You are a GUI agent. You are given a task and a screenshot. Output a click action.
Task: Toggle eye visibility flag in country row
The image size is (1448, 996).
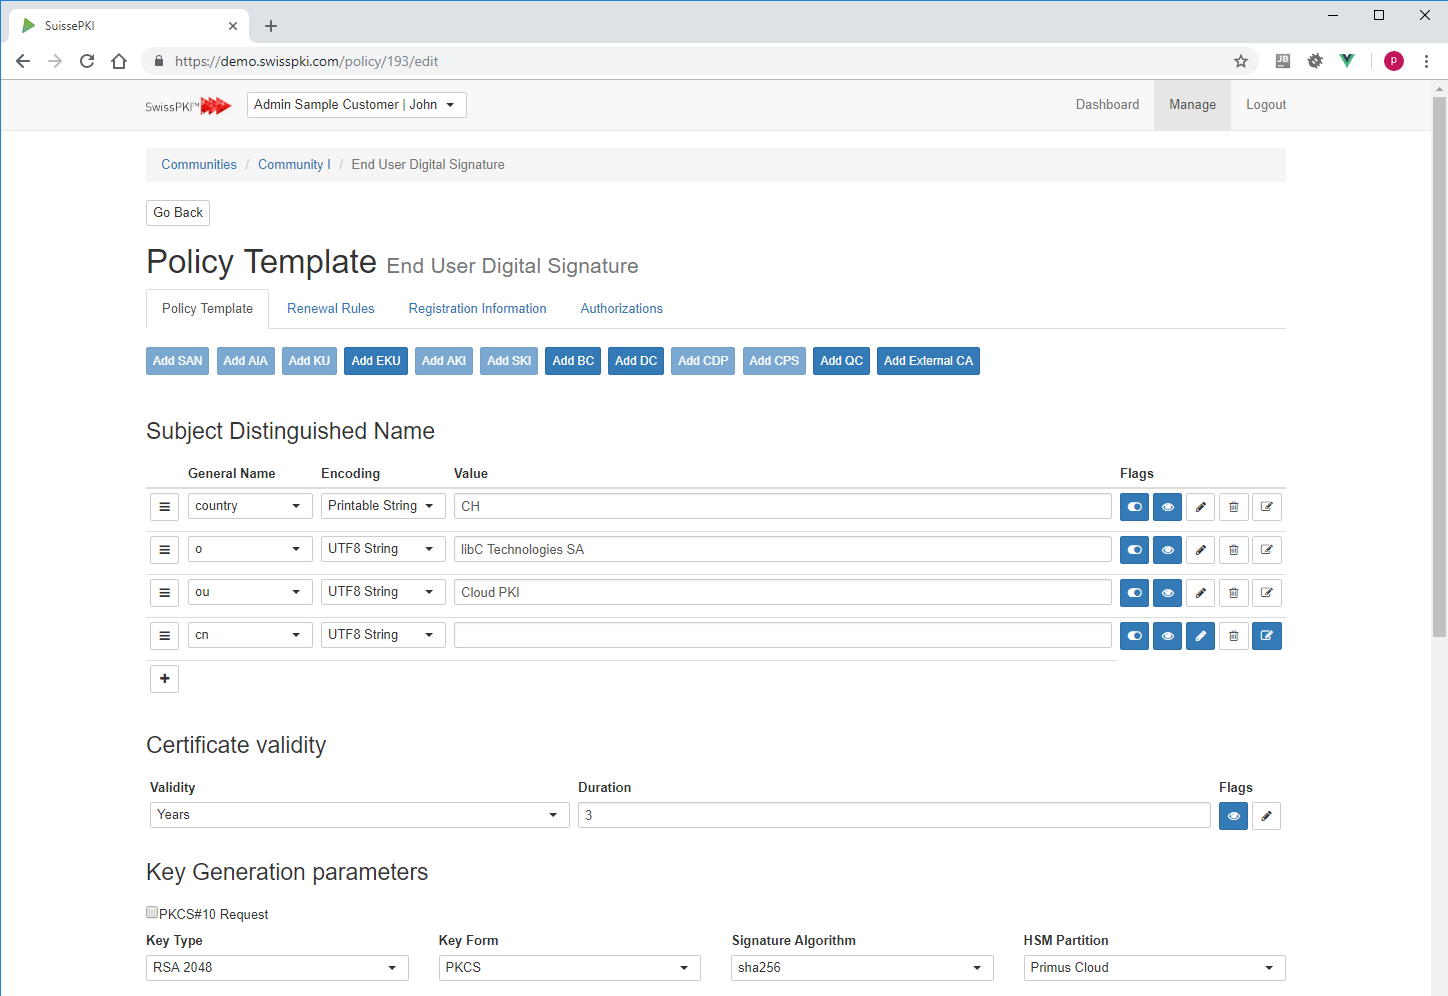coord(1167,507)
